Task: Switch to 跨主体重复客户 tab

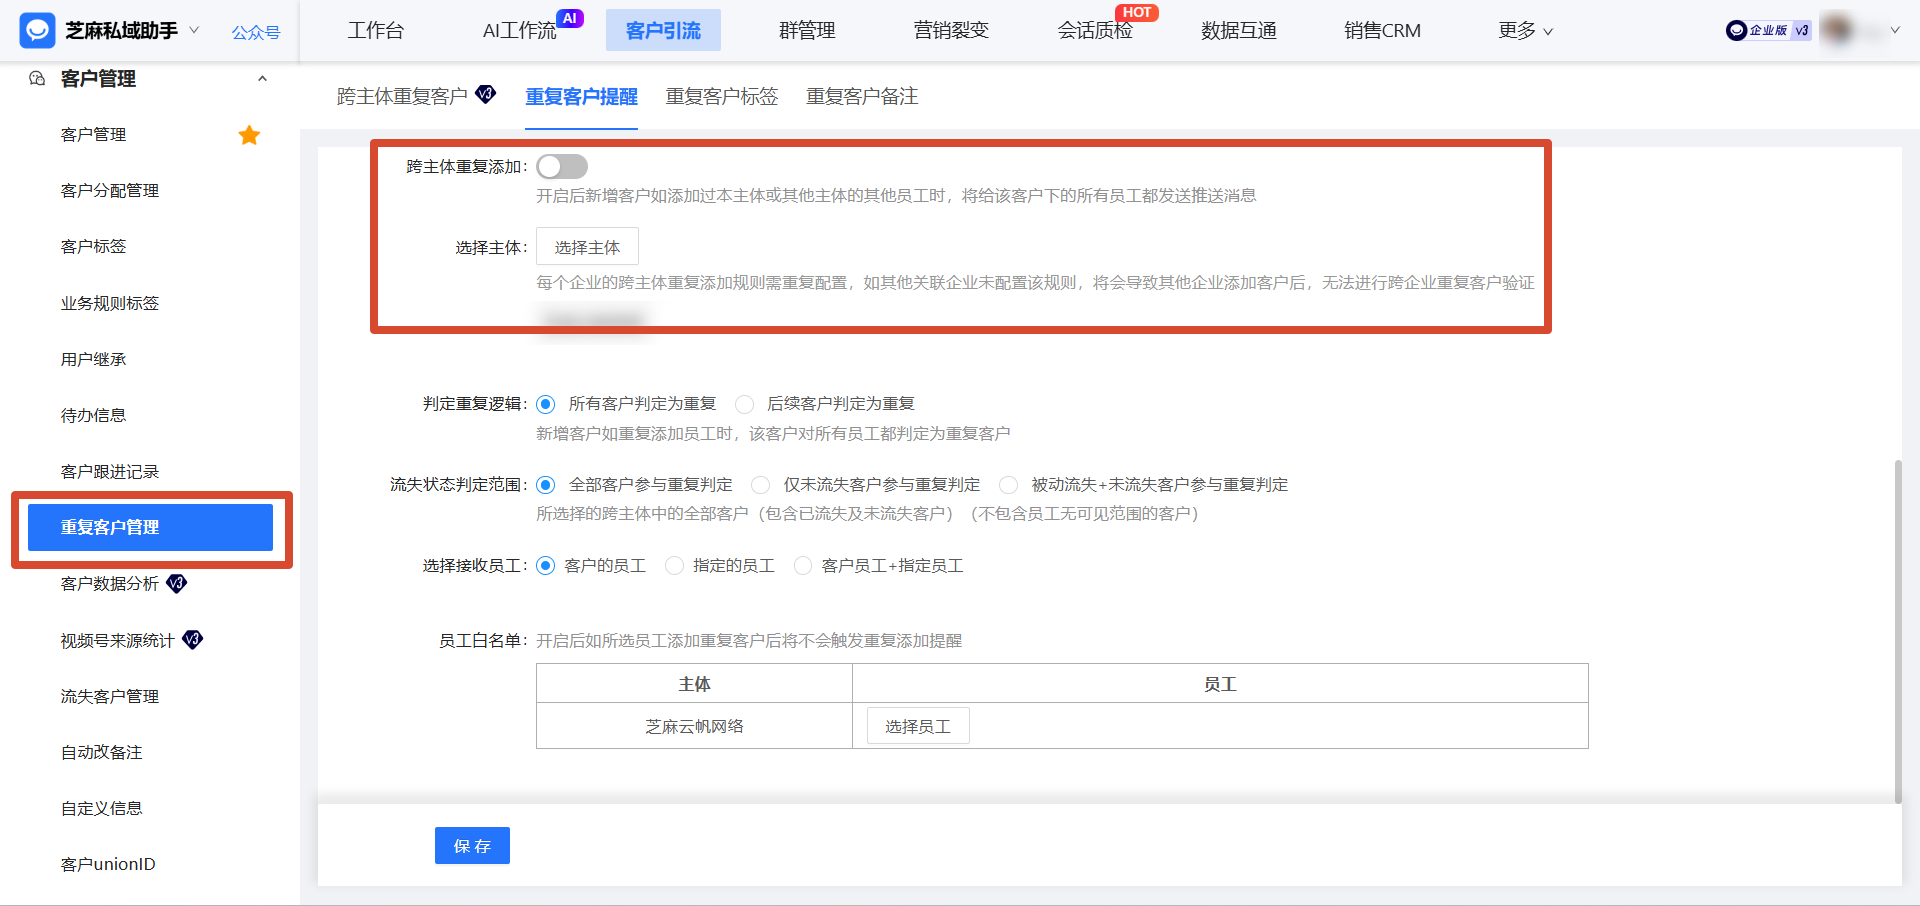Action: coord(402,96)
